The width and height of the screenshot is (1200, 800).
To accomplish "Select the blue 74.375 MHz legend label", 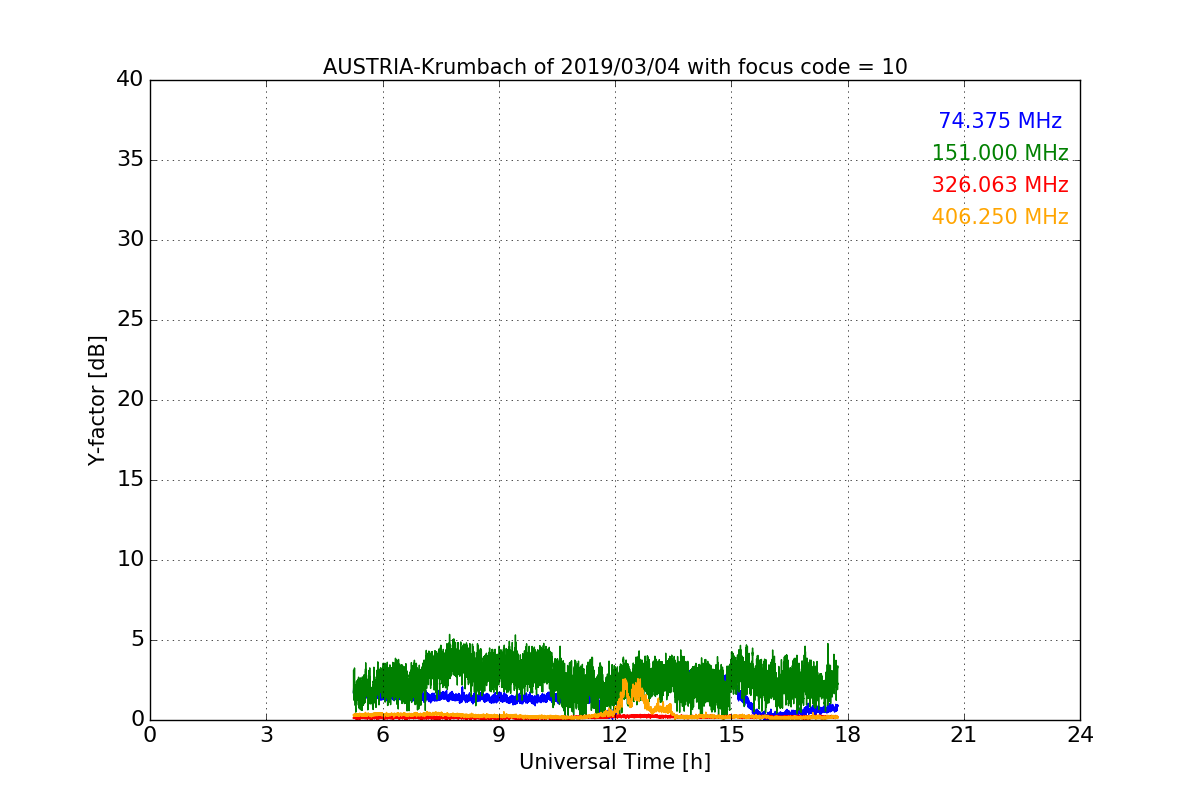I will point(1000,121).
